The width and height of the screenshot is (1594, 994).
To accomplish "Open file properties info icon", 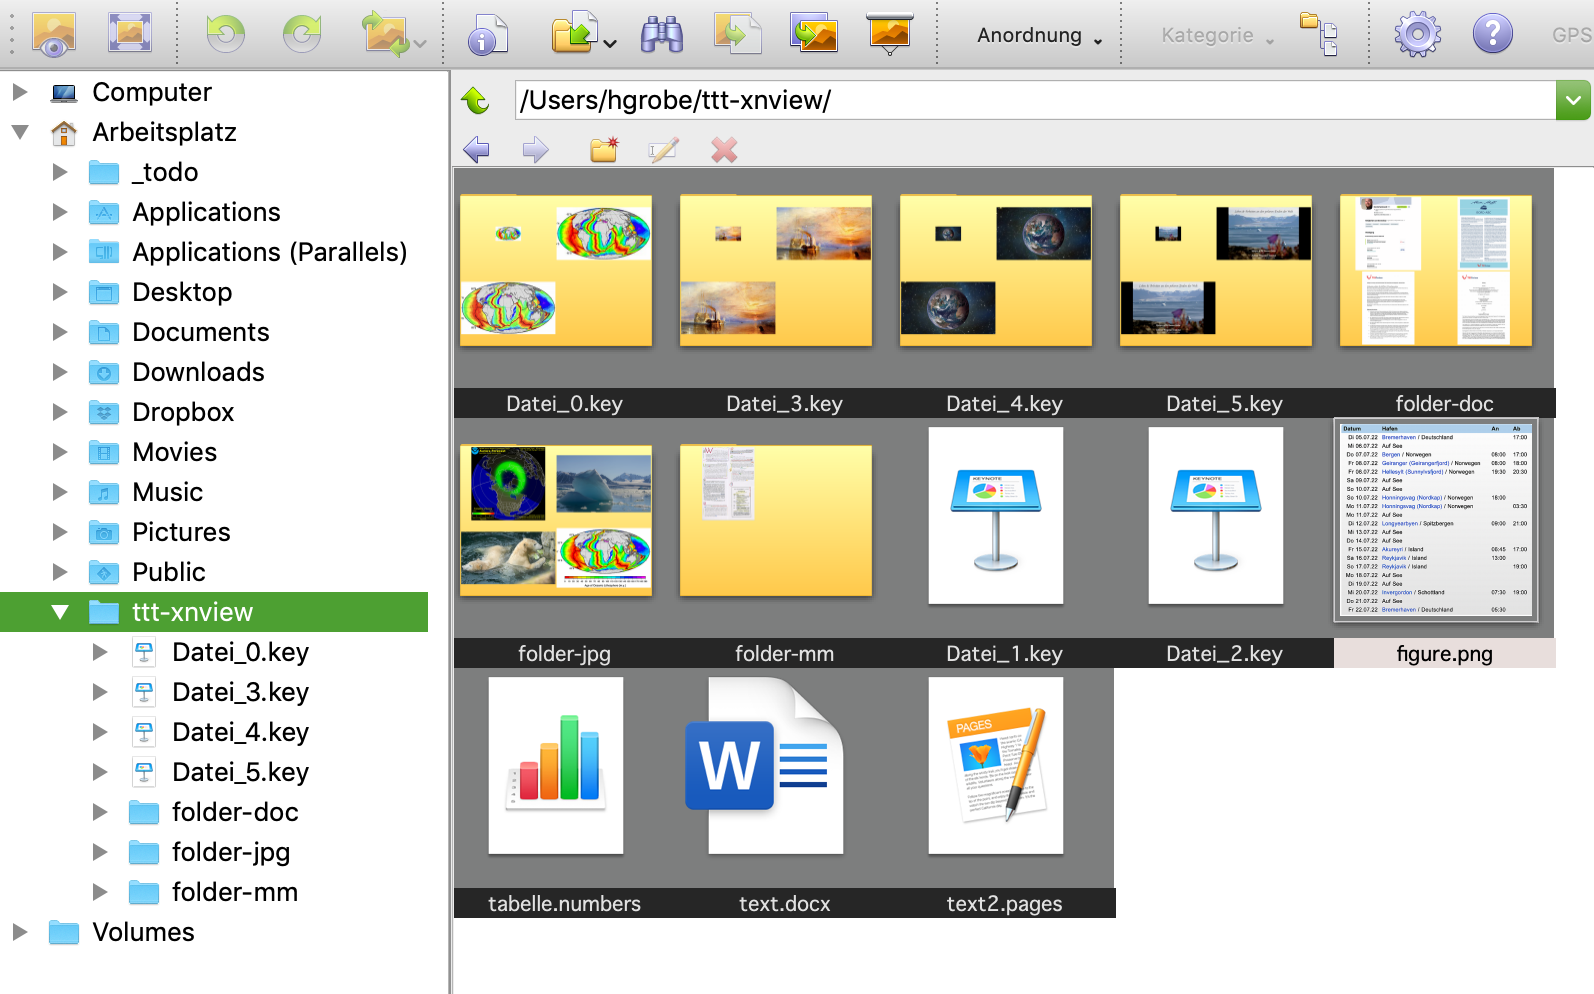I will pos(487,35).
